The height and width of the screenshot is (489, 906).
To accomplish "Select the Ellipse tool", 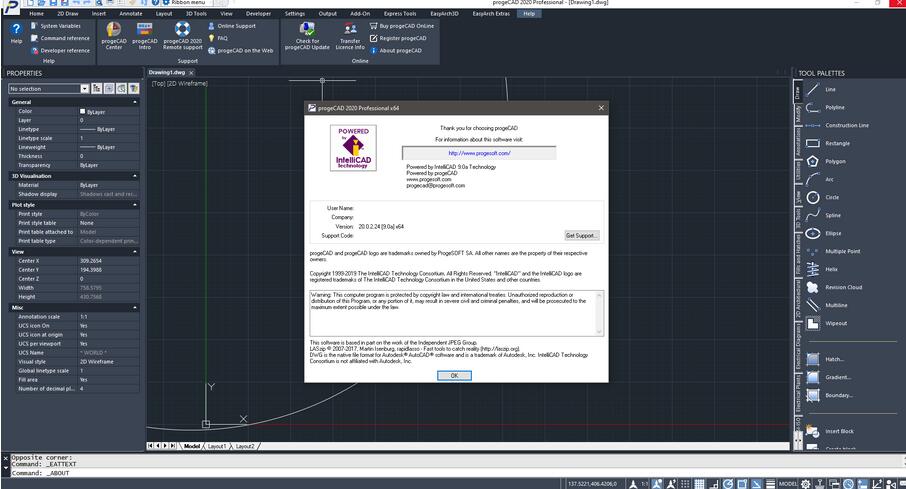I will (x=824, y=234).
